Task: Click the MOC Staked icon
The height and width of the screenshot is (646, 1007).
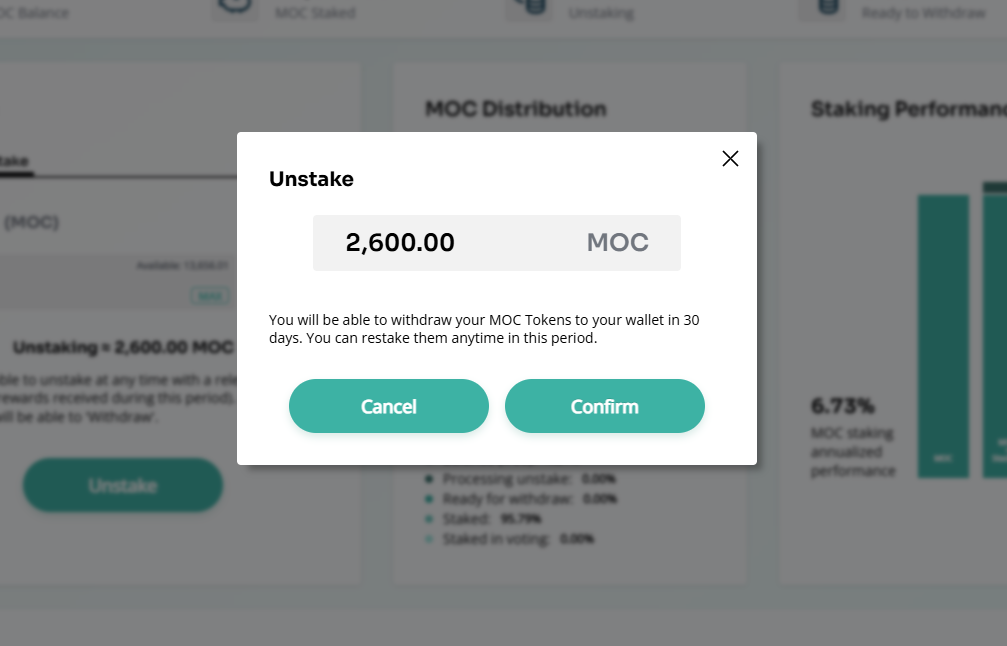Action: [x=236, y=8]
